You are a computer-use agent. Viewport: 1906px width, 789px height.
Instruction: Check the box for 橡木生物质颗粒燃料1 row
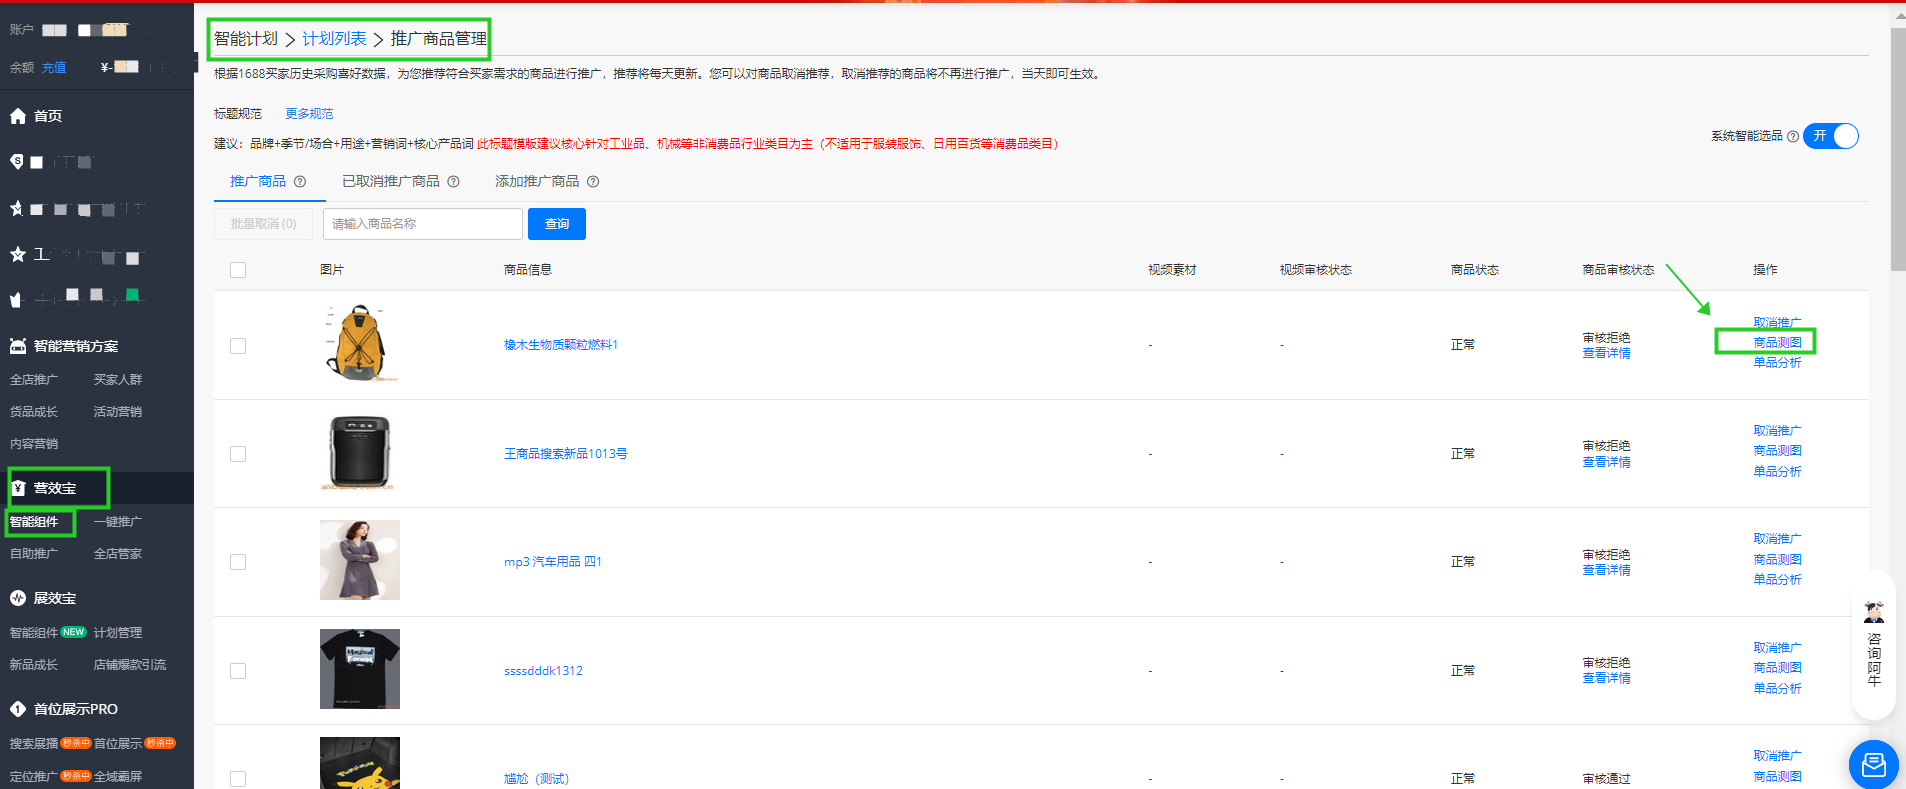[x=238, y=346]
